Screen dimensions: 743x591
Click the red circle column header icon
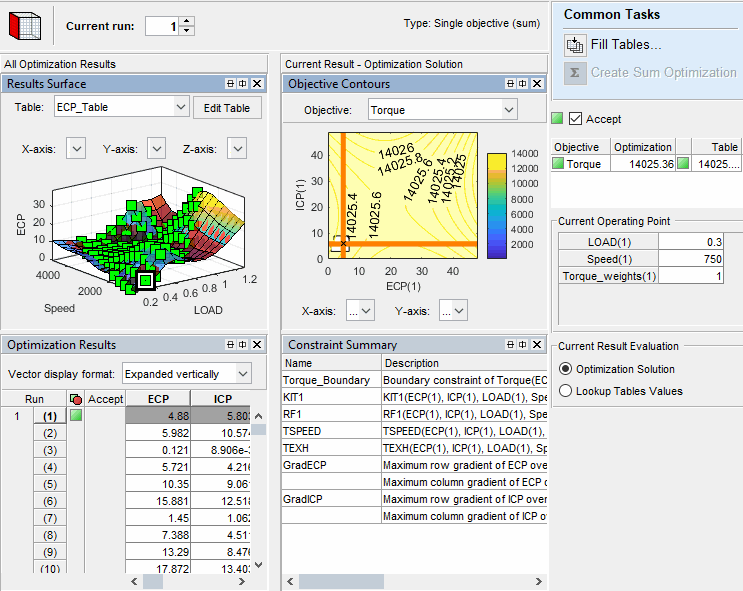pos(76,399)
